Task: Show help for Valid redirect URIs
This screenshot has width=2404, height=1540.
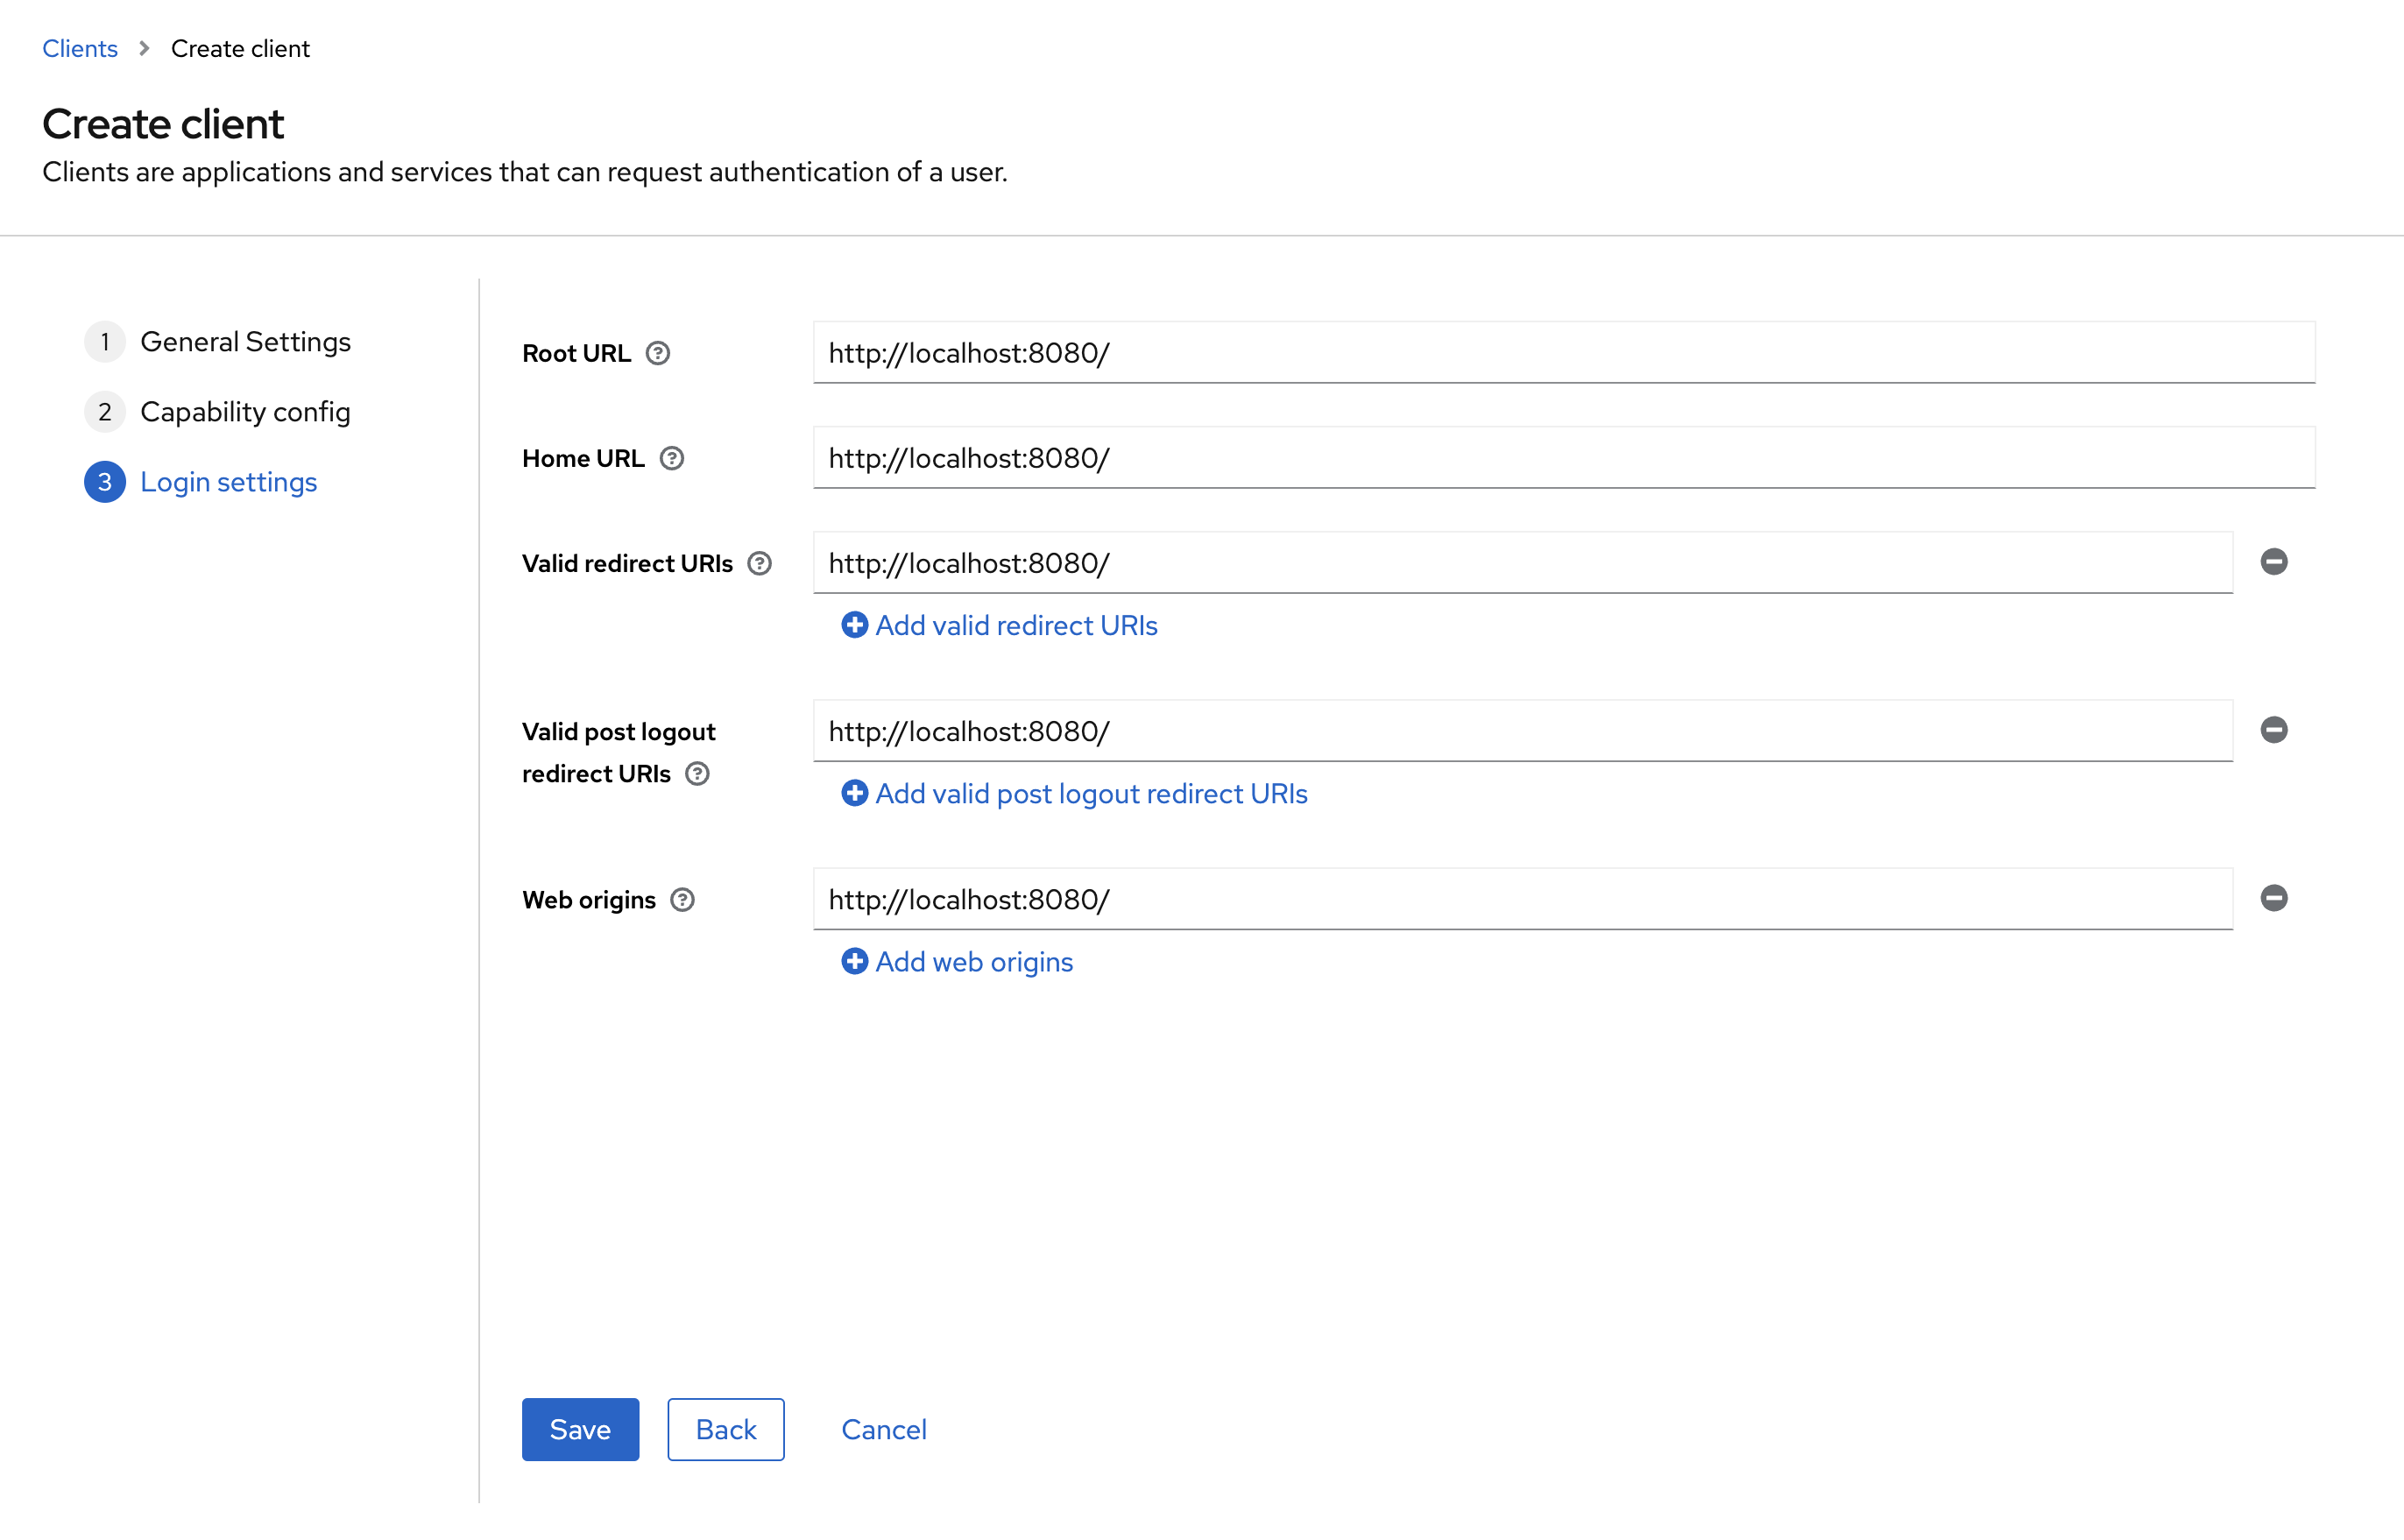Action: point(760,563)
